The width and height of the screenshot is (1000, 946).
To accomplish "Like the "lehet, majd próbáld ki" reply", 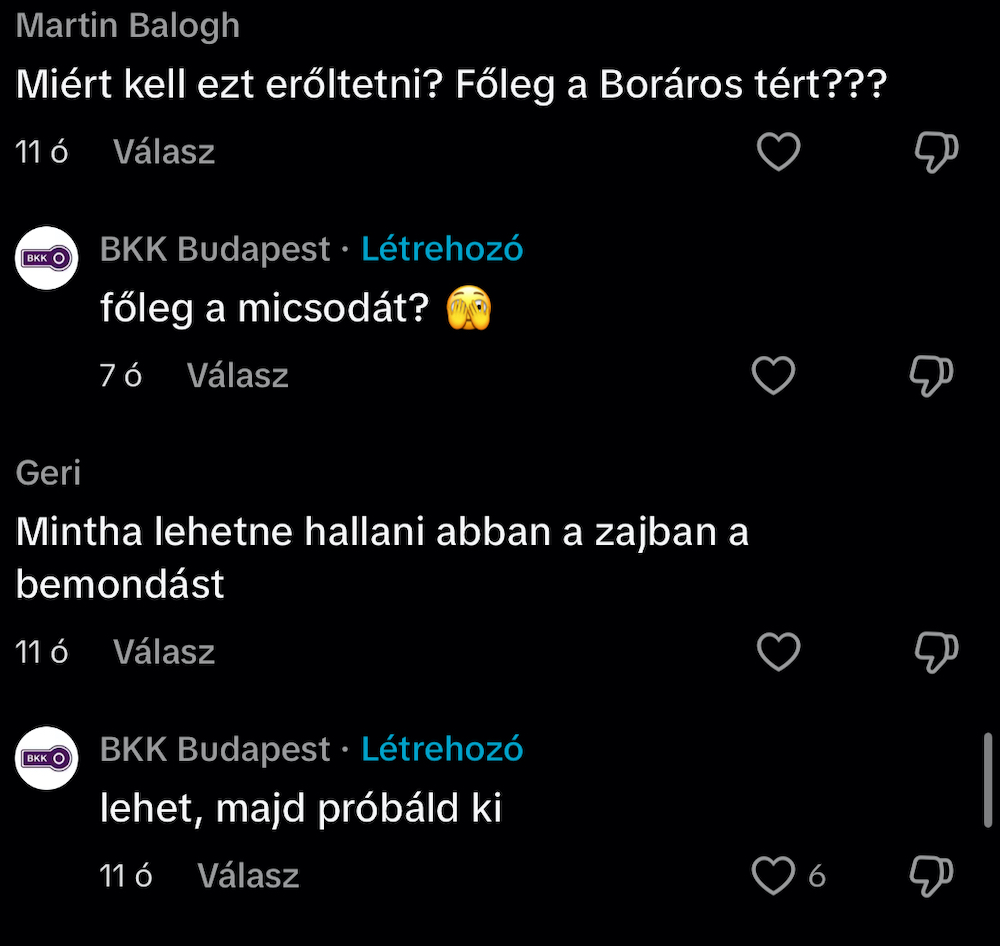I will (x=773, y=876).
